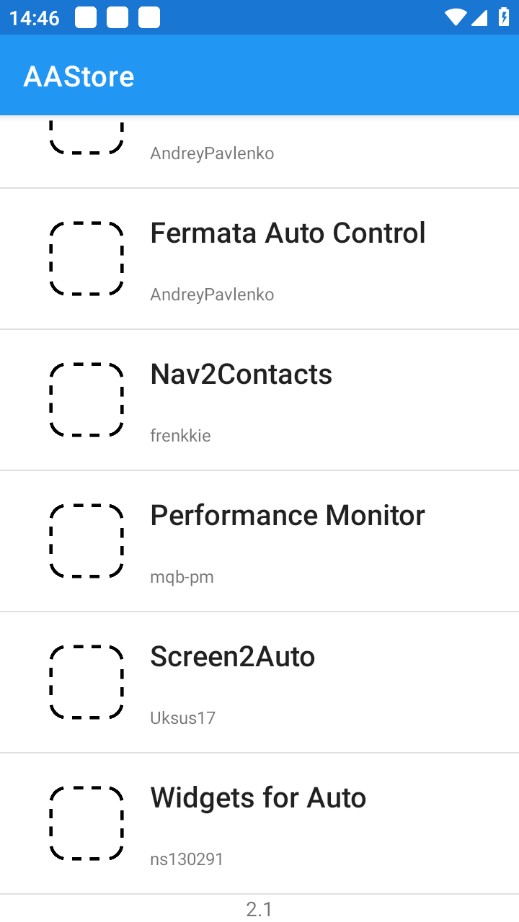Tap the version number 2.1 footer

[259, 909]
